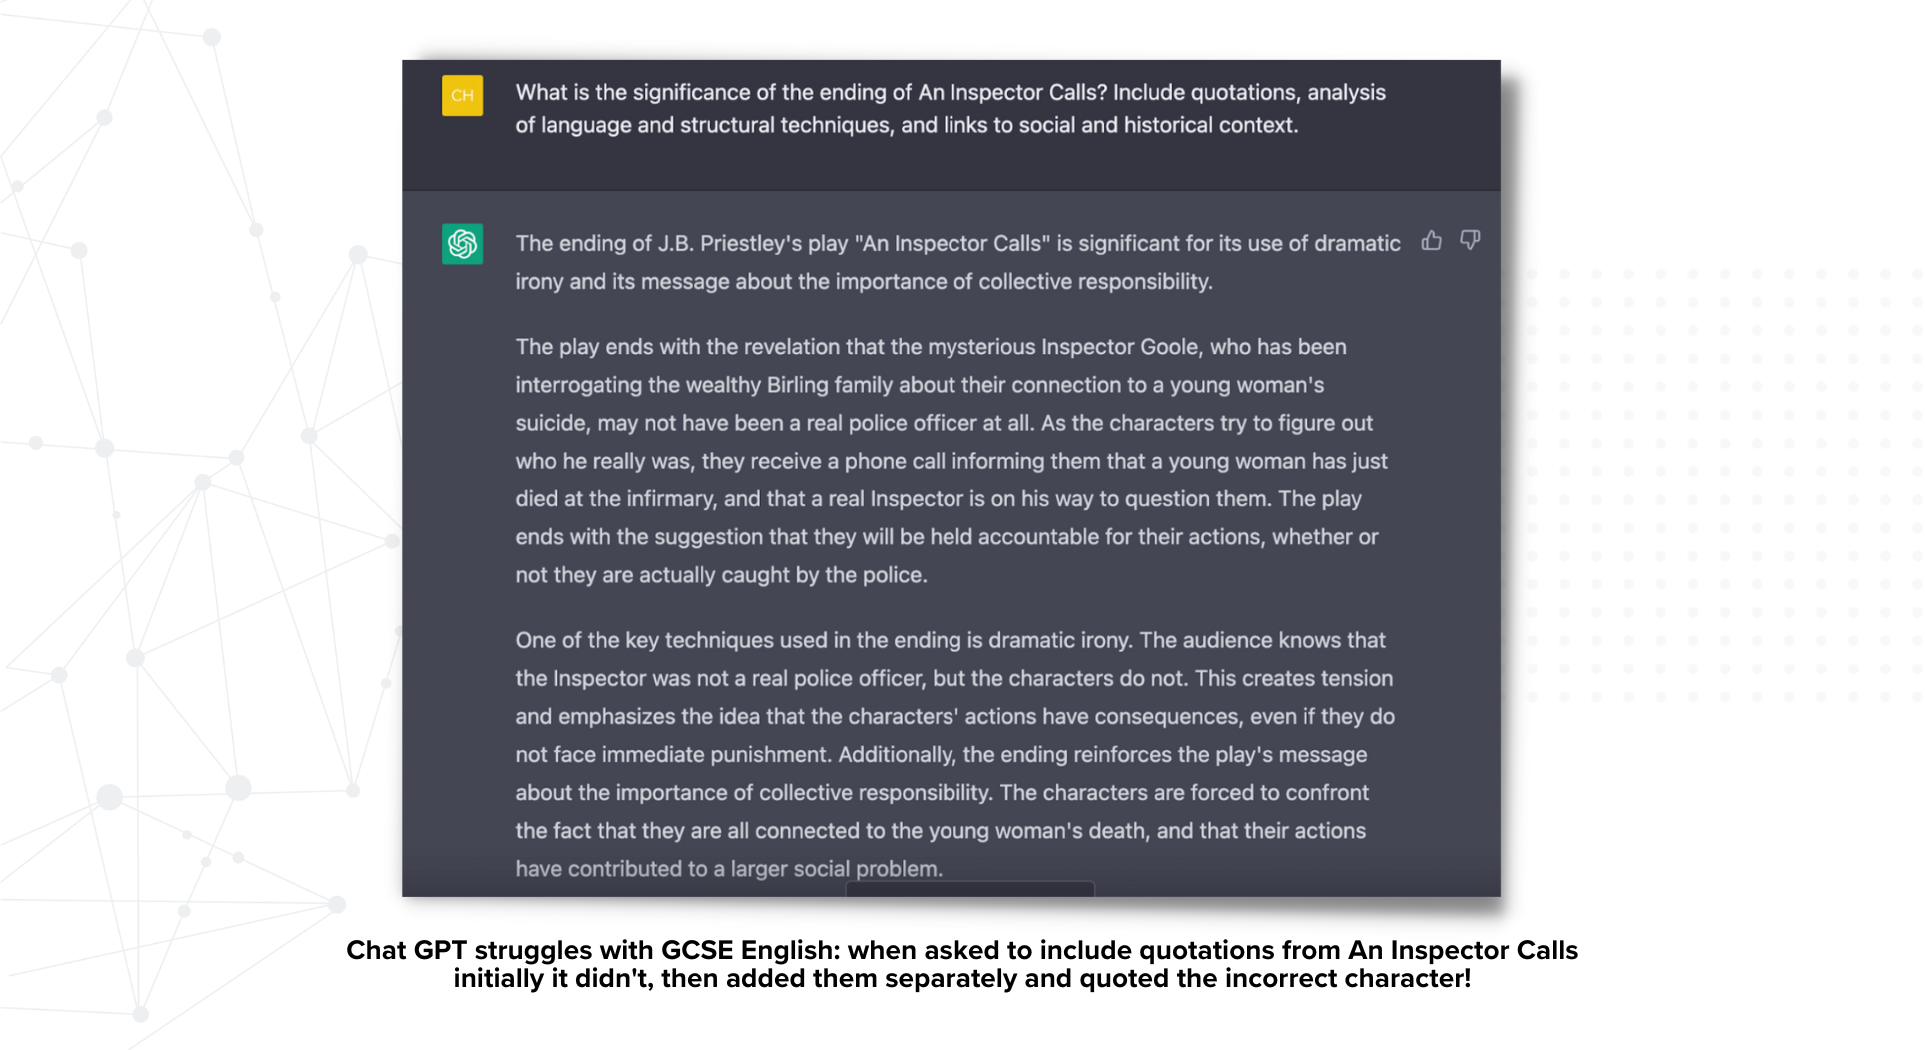
Task: Click the phrase 'Birling family' in the response
Action: click(x=826, y=385)
